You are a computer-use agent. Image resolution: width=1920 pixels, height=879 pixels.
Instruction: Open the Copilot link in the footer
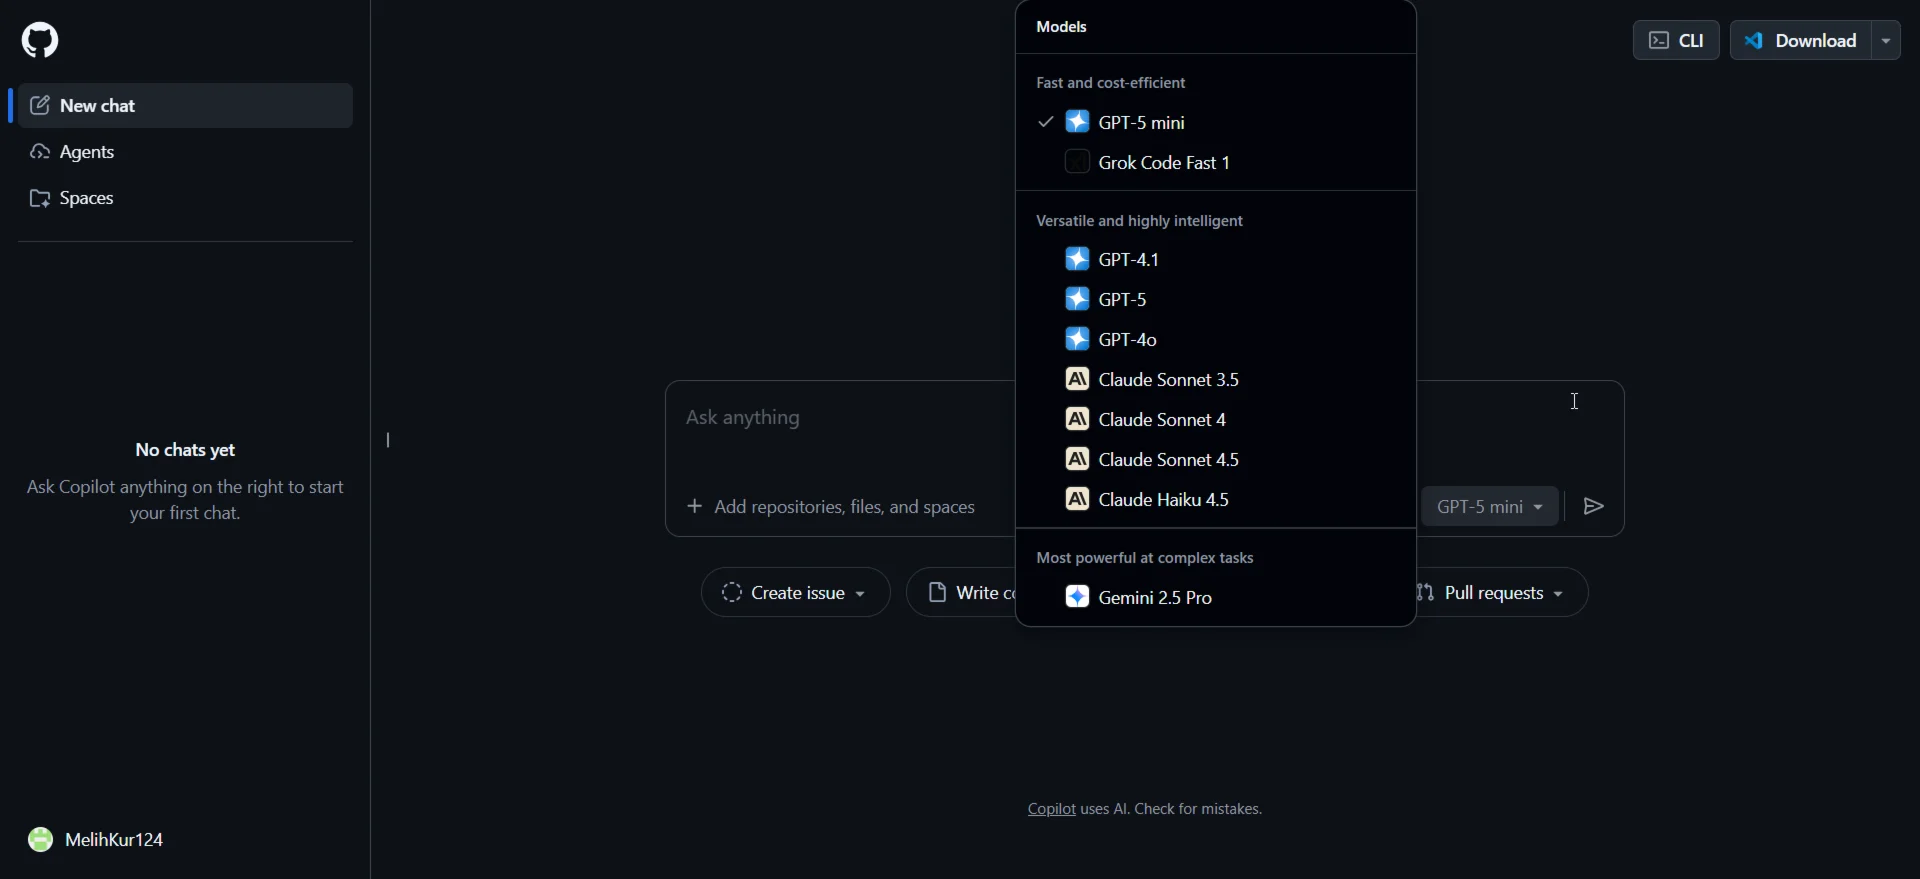coord(1052,809)
